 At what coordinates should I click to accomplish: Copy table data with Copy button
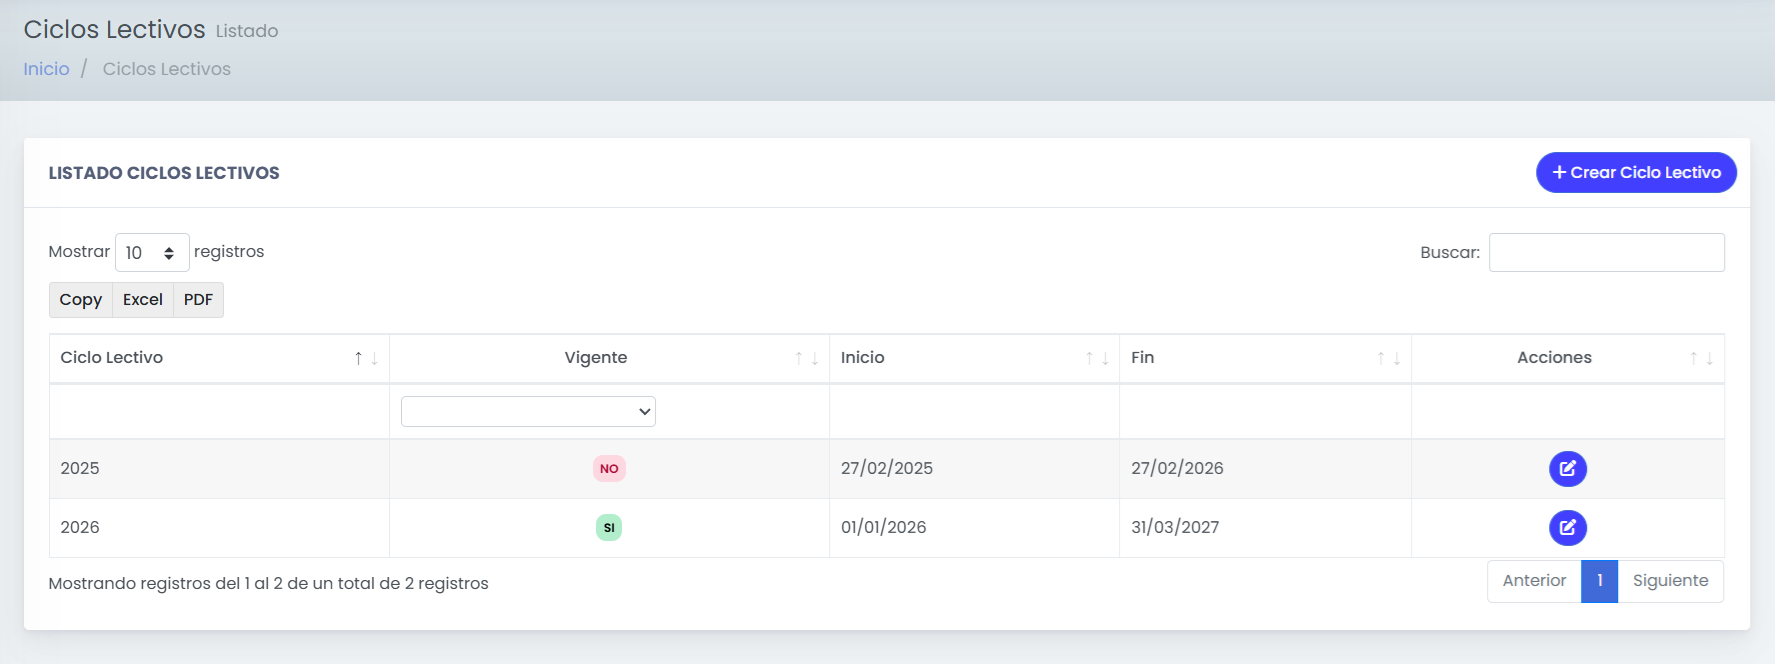(x=81, y=300)
